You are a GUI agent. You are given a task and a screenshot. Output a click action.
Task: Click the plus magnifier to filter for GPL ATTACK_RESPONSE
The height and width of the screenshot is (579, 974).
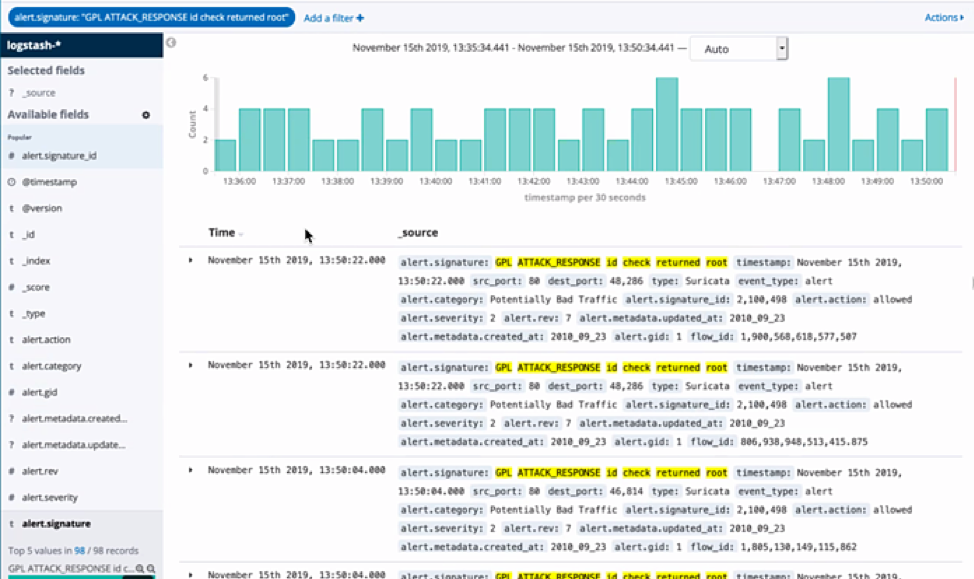tap(140, 568)
